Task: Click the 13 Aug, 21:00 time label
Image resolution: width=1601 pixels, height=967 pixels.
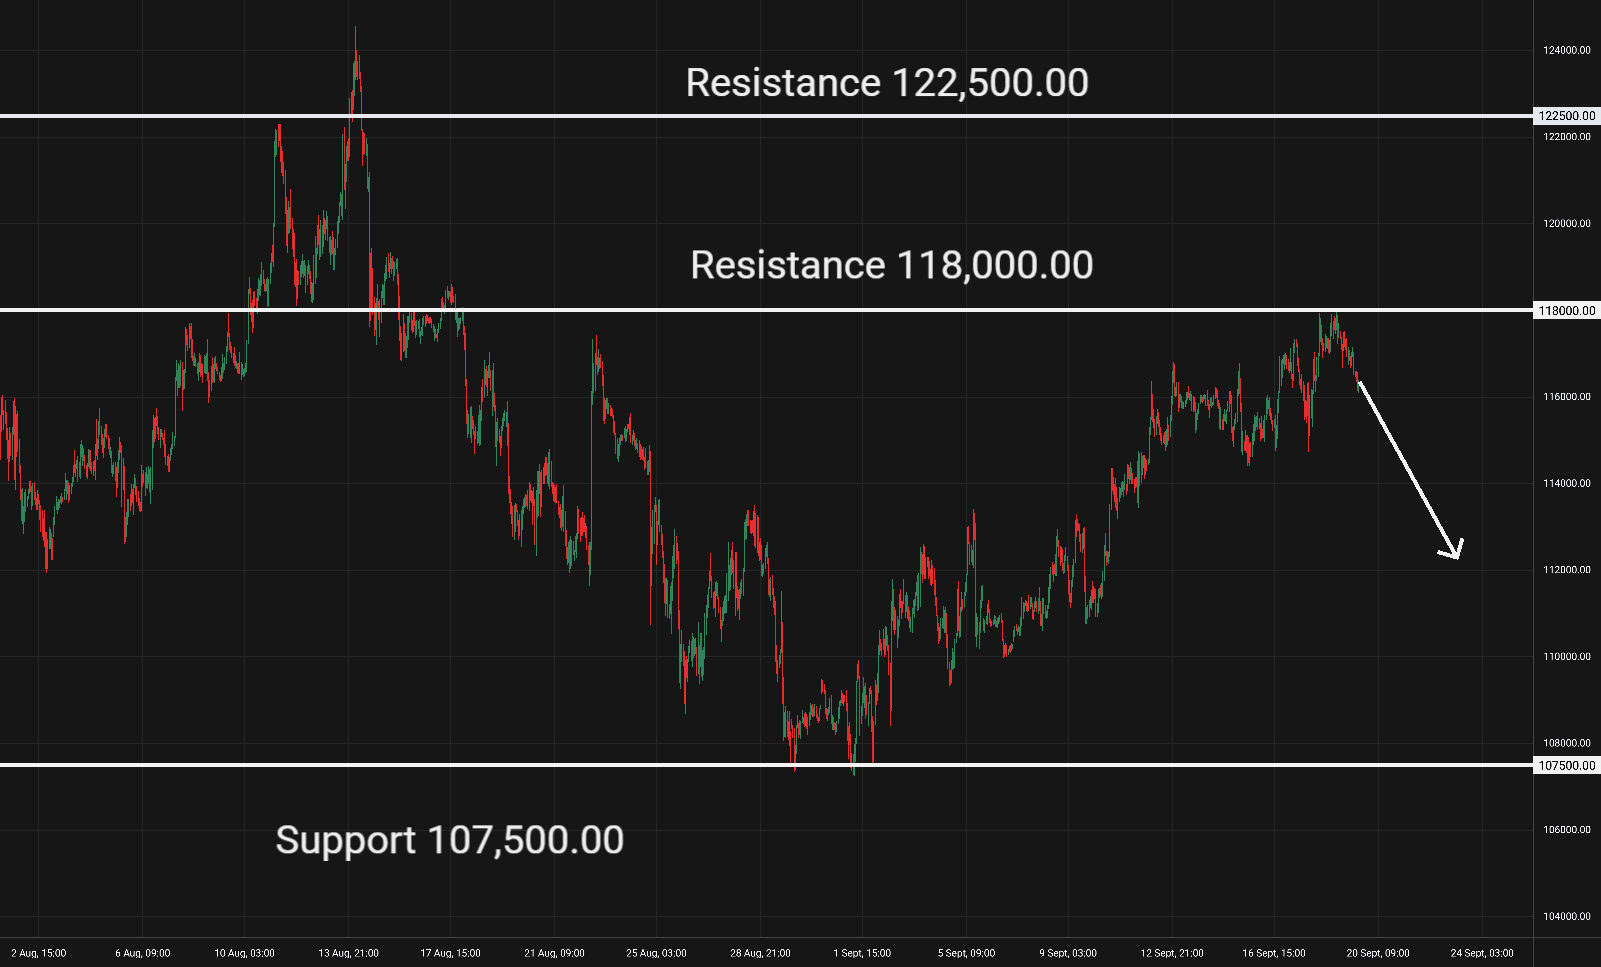Action: pyautogui.click(x=348, y=953)
